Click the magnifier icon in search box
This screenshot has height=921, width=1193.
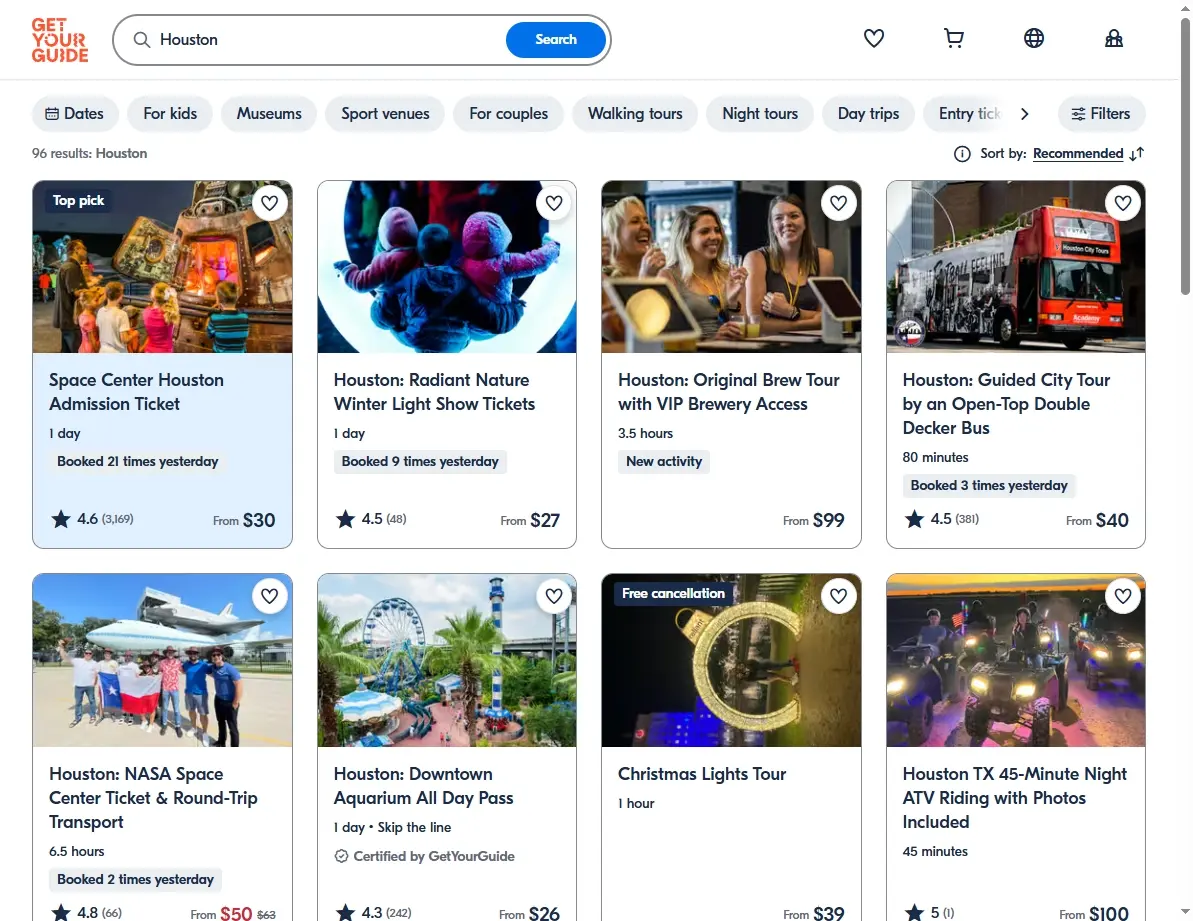coord(142,40)
